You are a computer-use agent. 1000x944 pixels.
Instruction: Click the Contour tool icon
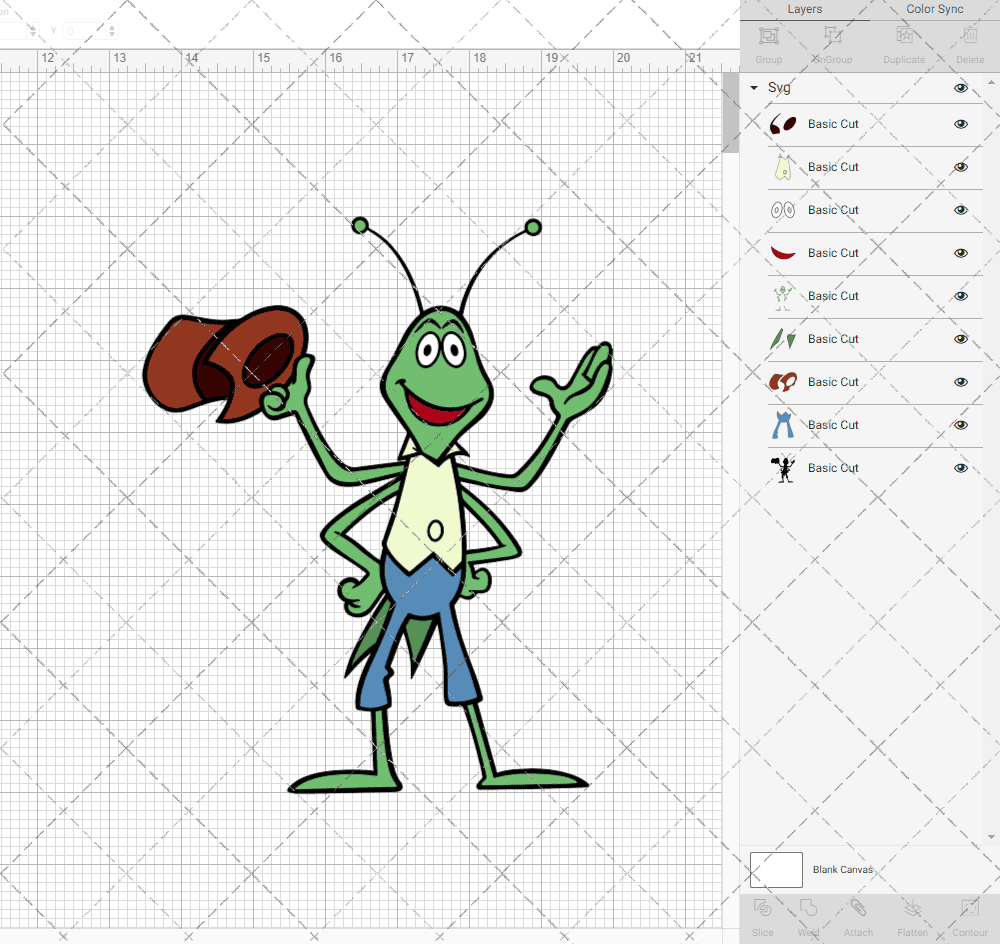969,908
